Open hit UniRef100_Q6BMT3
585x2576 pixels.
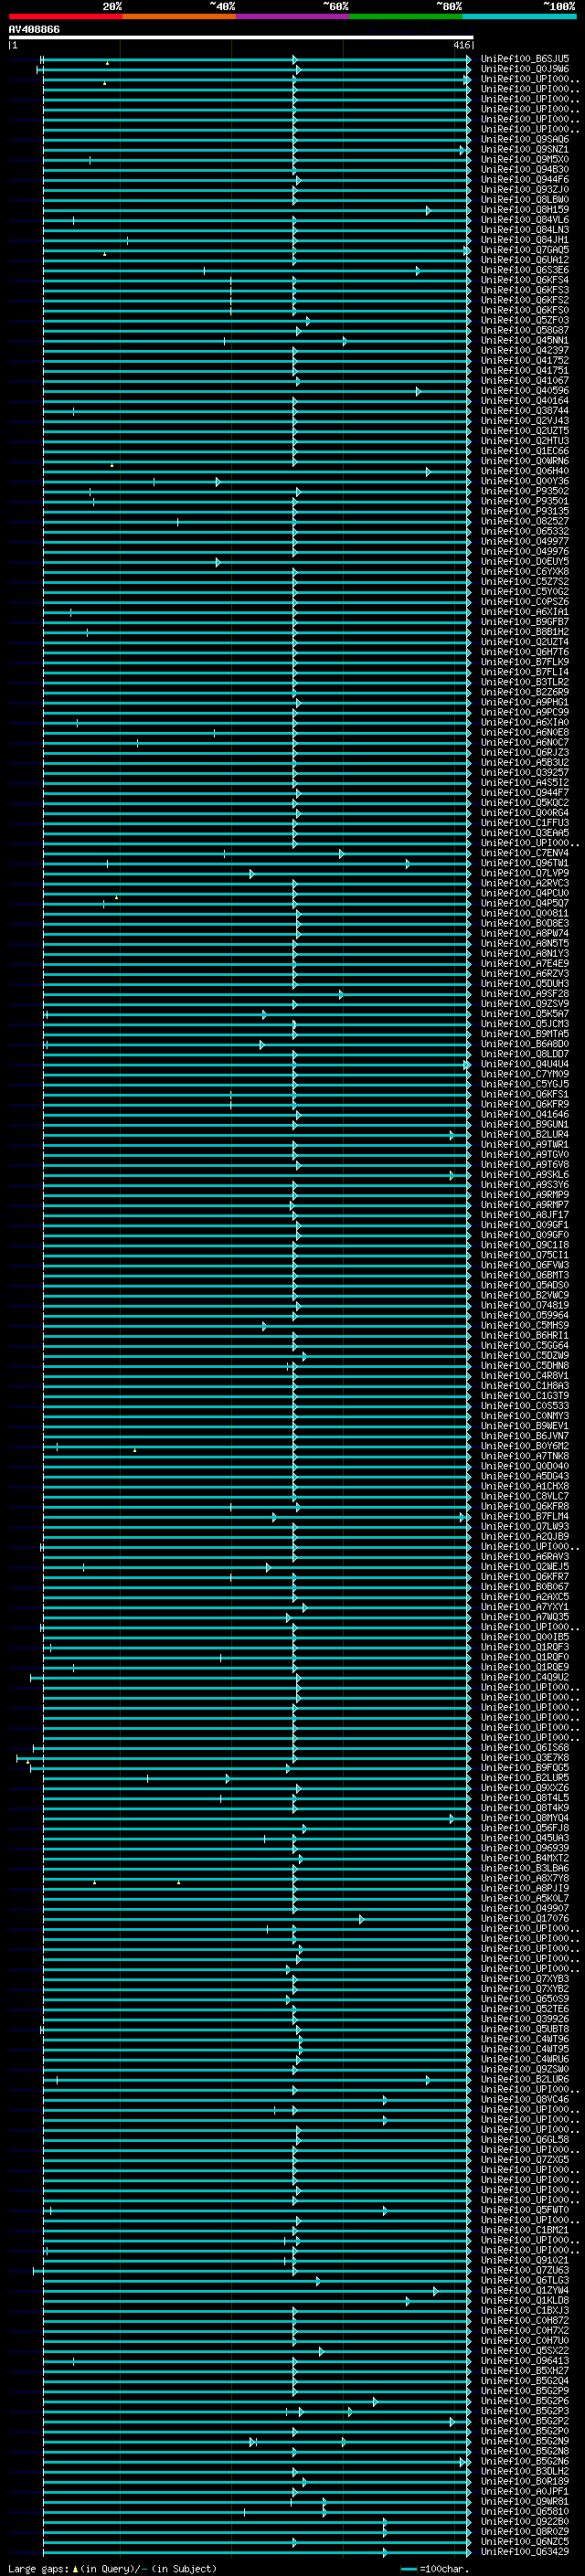click(x=525, y=1275)
